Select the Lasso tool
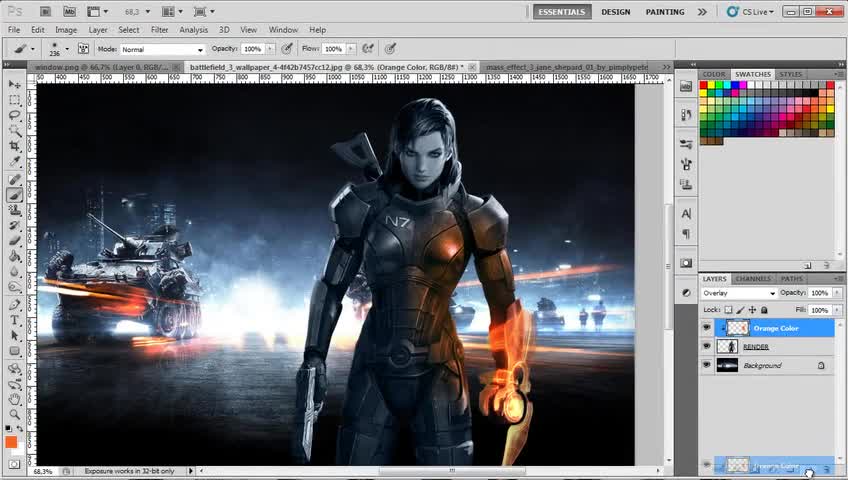The width and height of the screenshot is (848, 480). pos(15,116)
